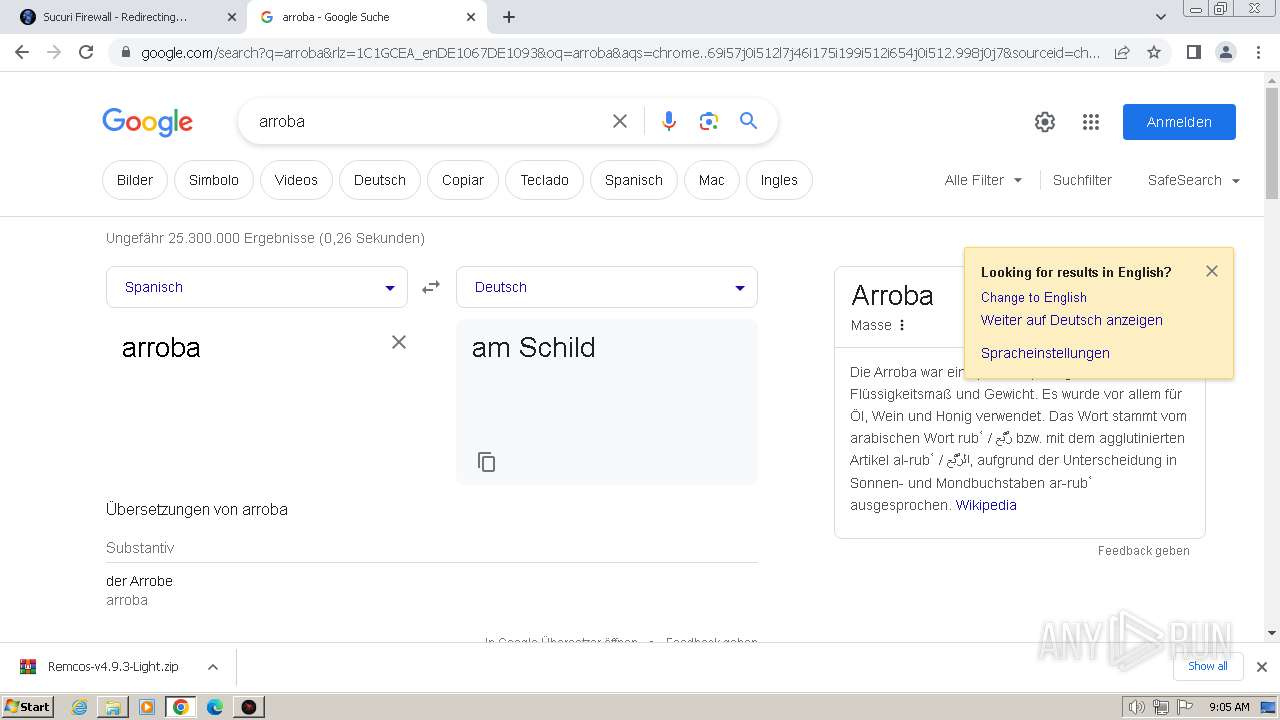Copy the translation am Schild
The image size is (1280, 720).
(x=487, y=462)
